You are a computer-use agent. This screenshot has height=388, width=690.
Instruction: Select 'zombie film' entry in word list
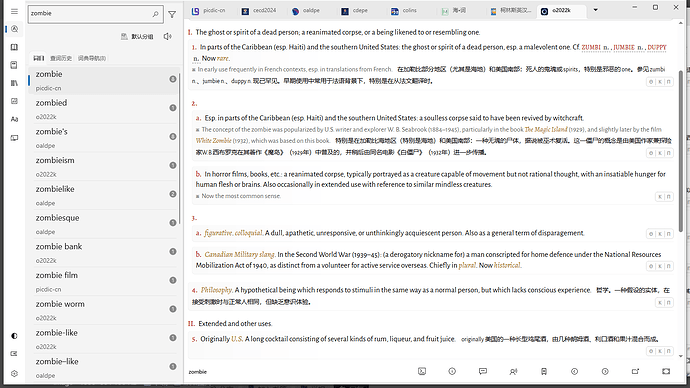(104, 281)
